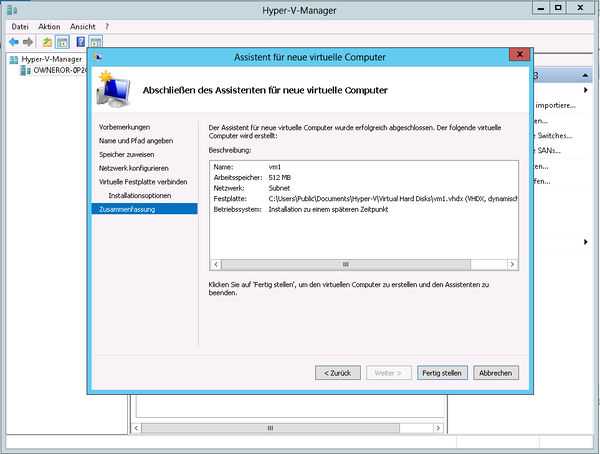Open the ? help menu
The height and width of the screenshot is (454, 600).
pos(107,27)
